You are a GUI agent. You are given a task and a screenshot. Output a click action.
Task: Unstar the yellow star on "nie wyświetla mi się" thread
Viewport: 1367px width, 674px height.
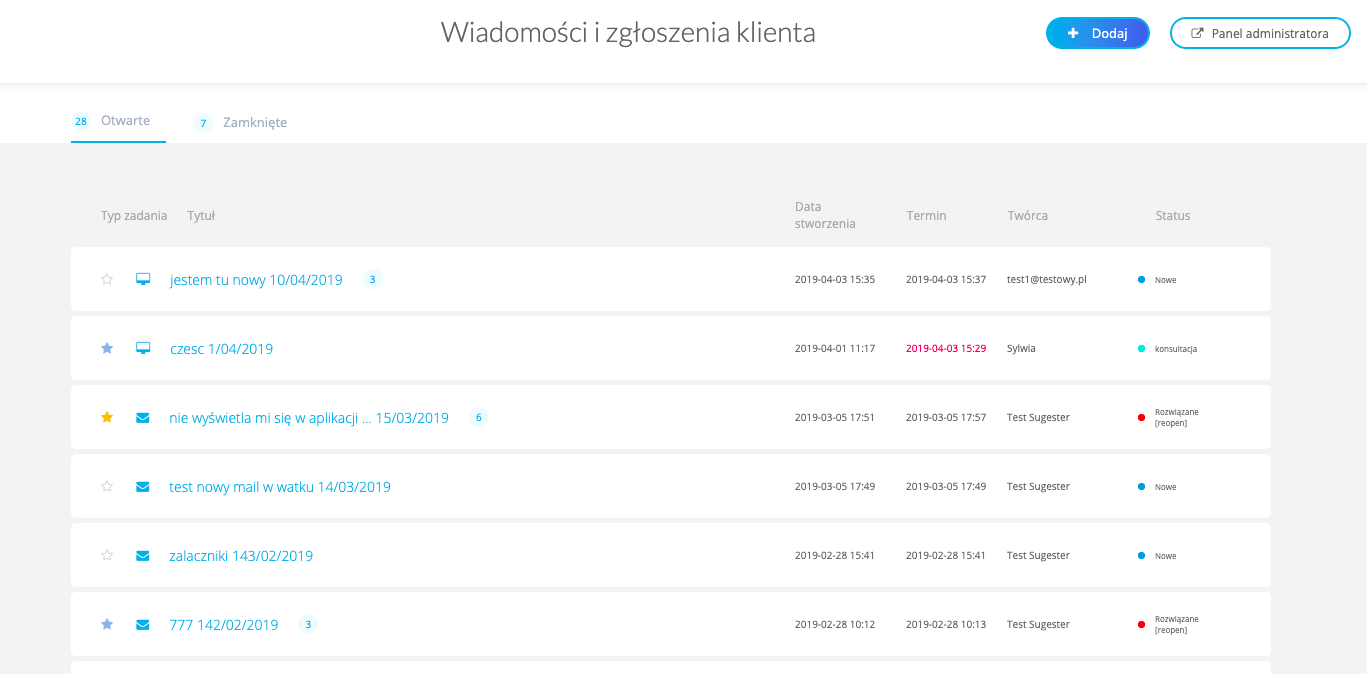point(107,417)
